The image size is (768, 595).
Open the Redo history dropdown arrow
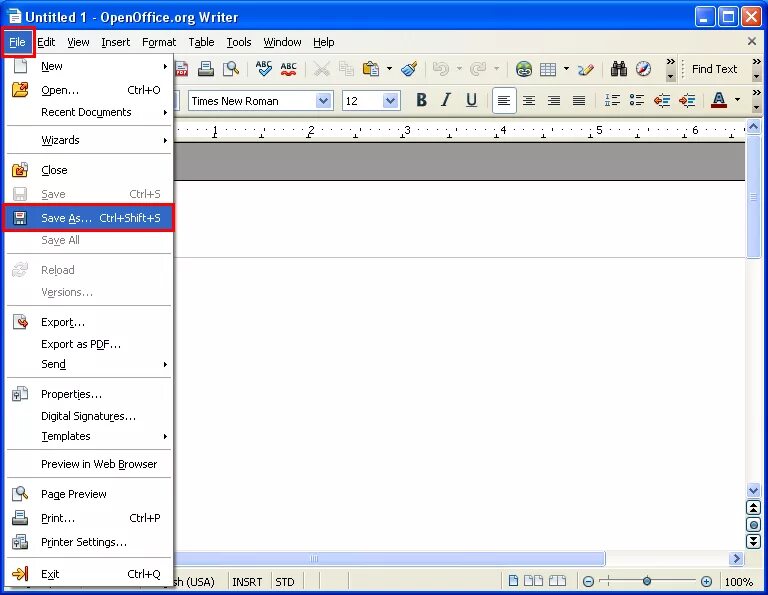coord(496,69)
